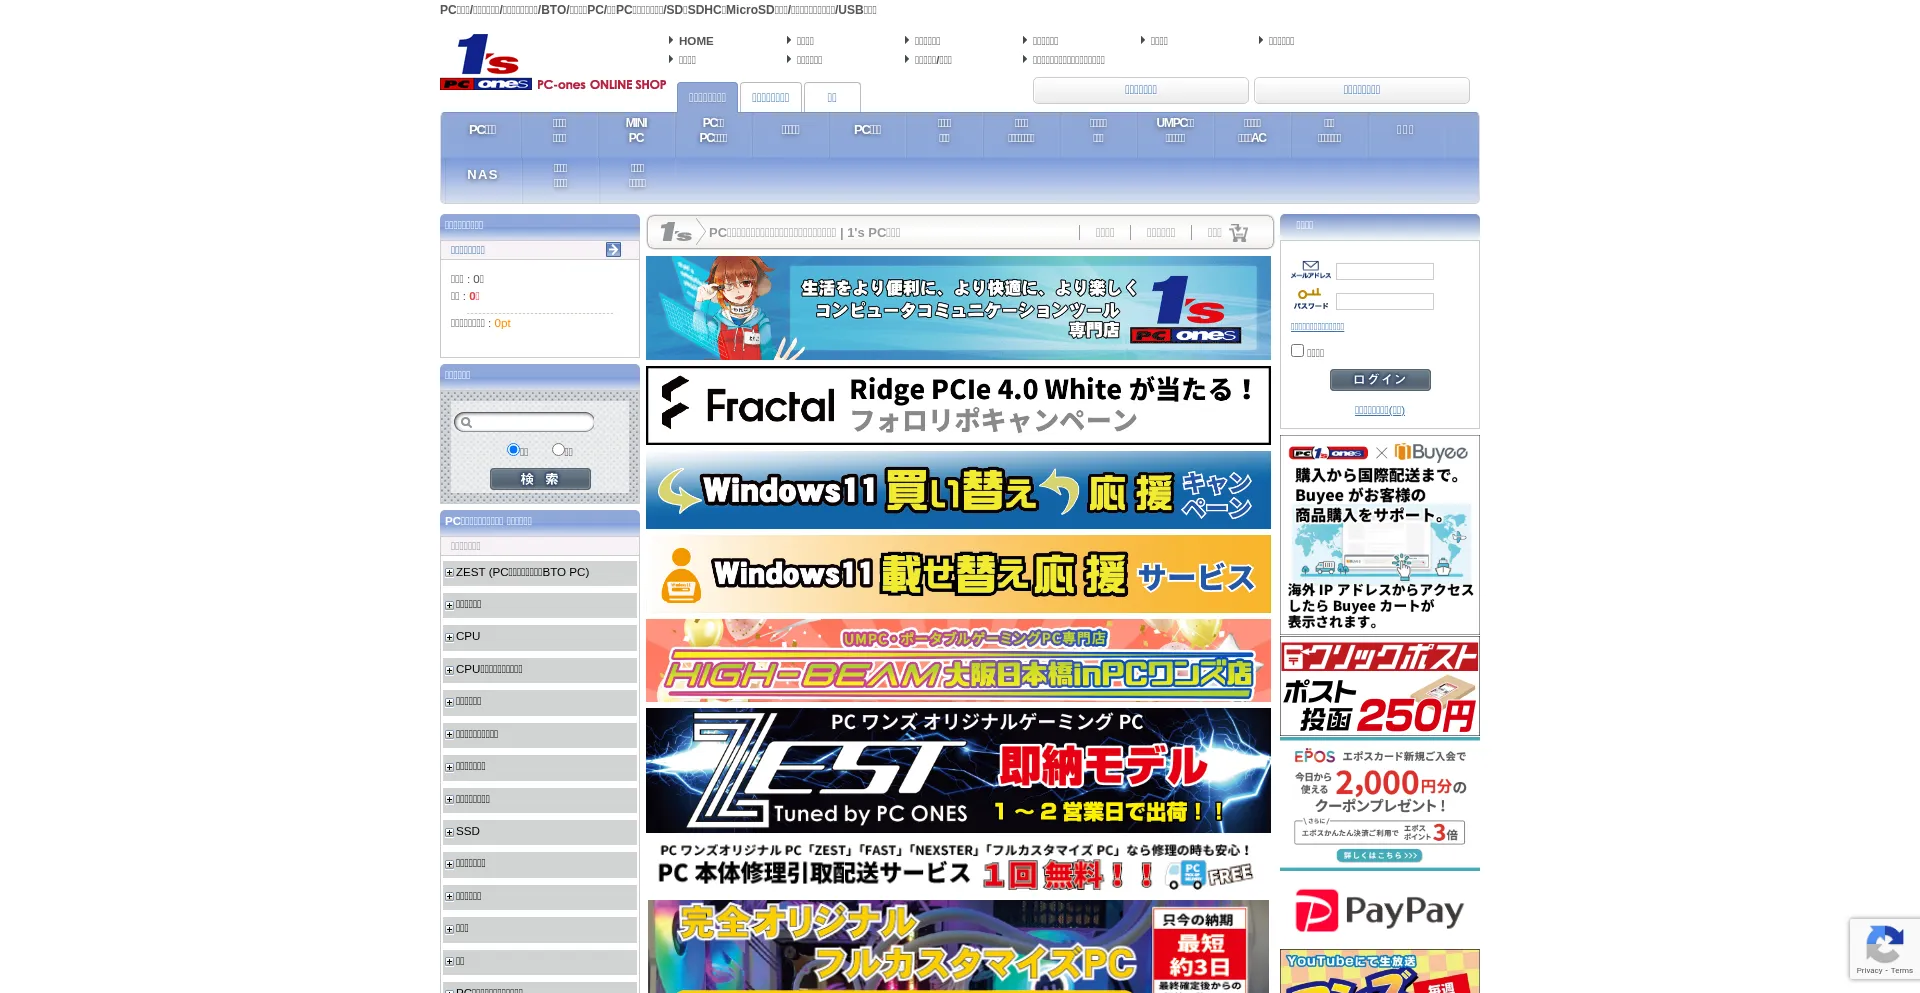The image size is (1920, 993).
Task: Open the HOME menu link
Action: click(695, 41)
